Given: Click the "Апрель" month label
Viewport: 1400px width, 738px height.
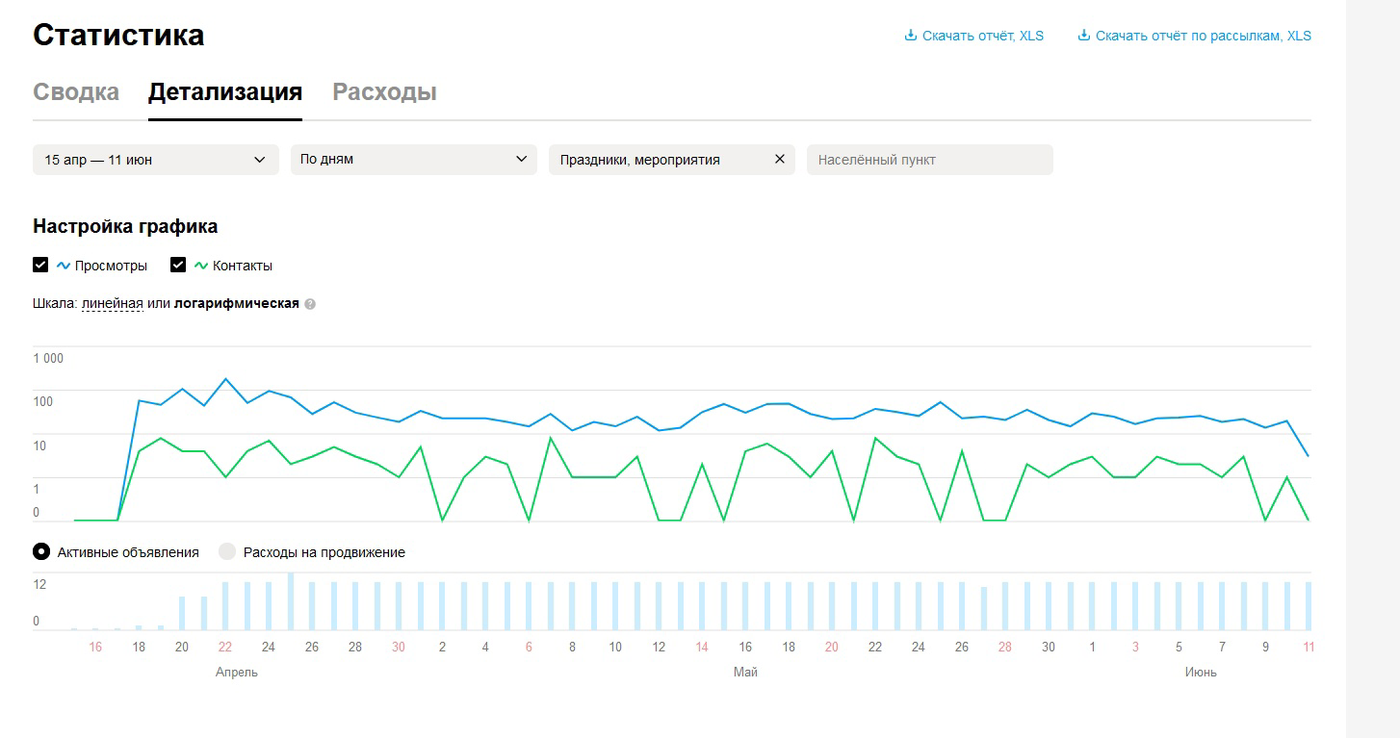Looking at the screenshot, I should tap(237, 672).
